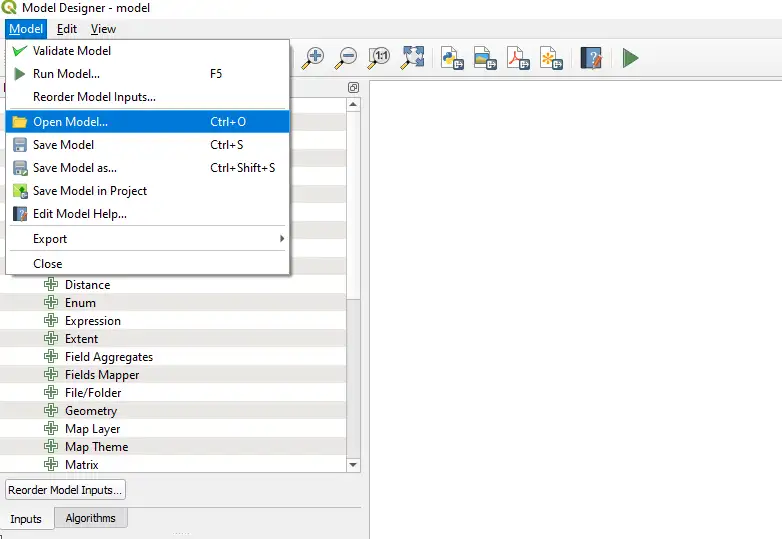Click the Zoom to 100% icon
782x539 pixels.
tap(379, 58)
